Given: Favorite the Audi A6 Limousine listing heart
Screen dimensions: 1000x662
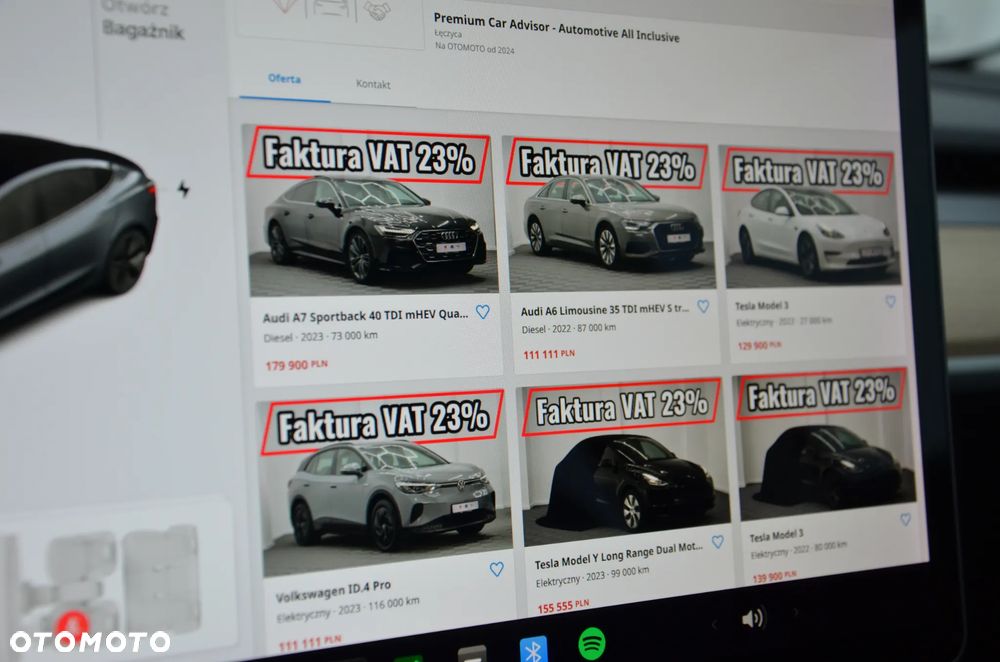Looking at the screenshot, I should coord(703,306).
